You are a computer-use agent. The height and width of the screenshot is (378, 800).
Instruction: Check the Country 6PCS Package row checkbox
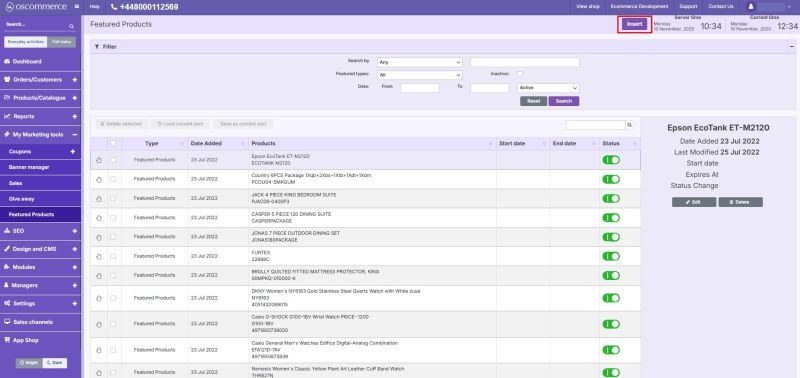[x=113, y=179]
